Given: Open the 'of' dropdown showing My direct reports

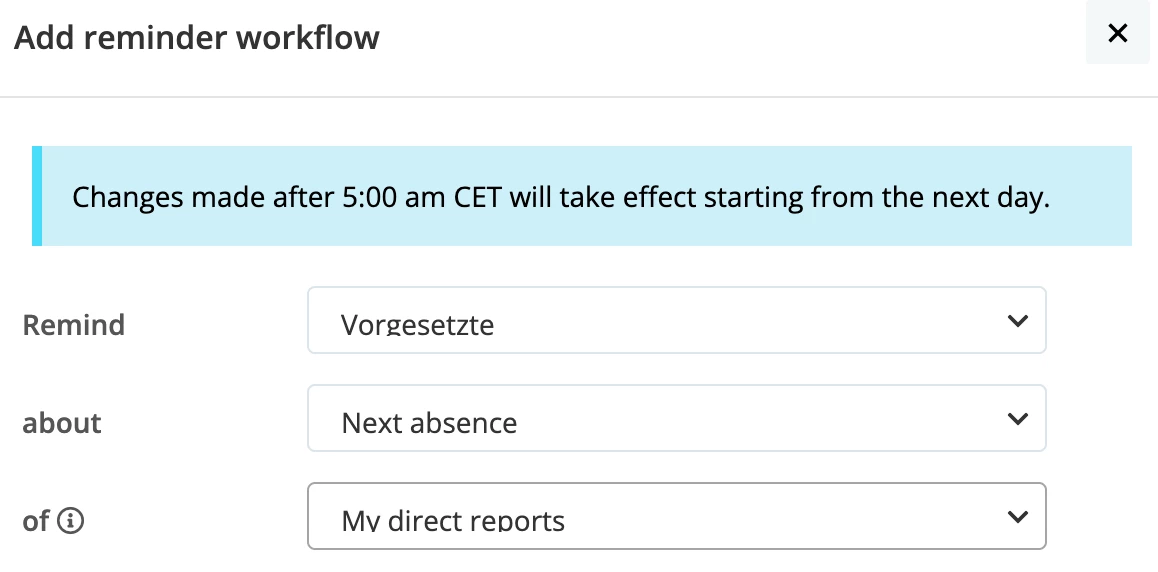Looking at the screenshot, I should [x=676, y=516].
